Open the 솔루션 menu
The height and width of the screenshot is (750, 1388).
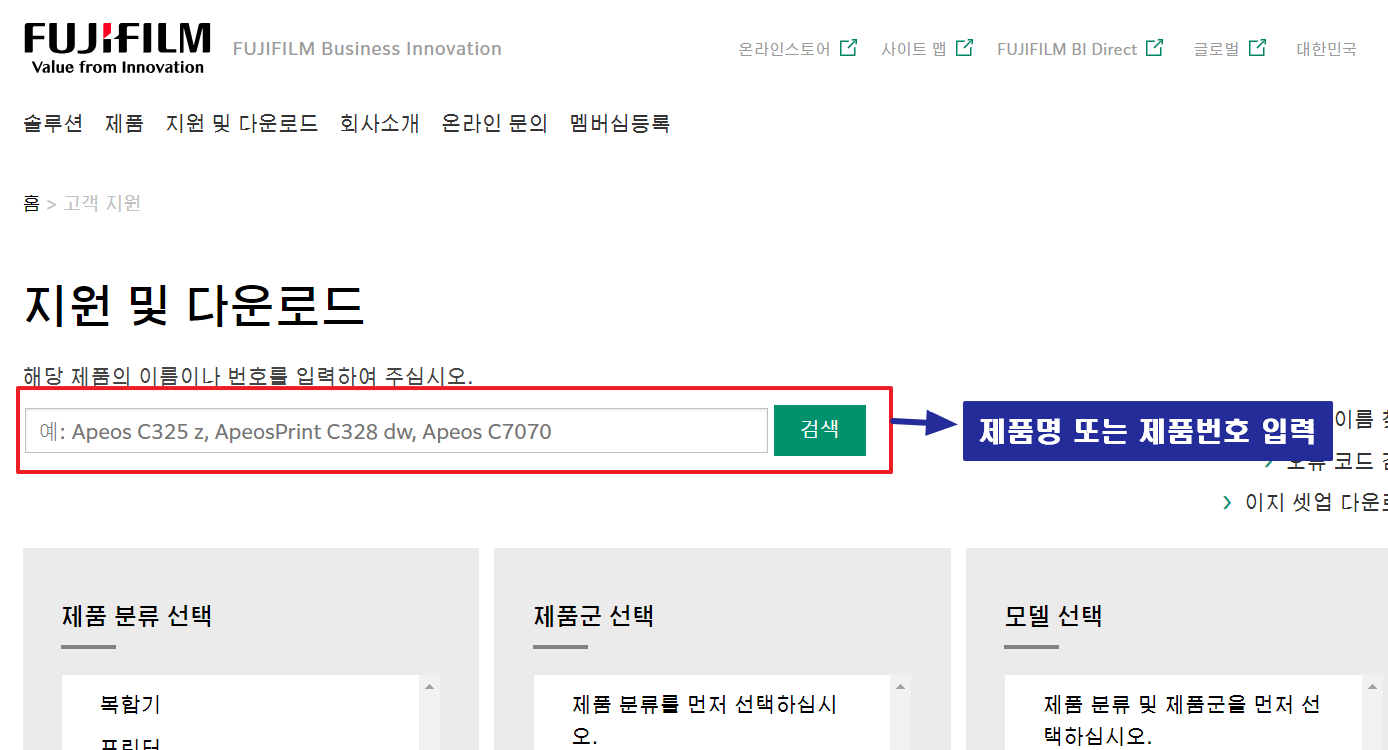click(52, 123)
